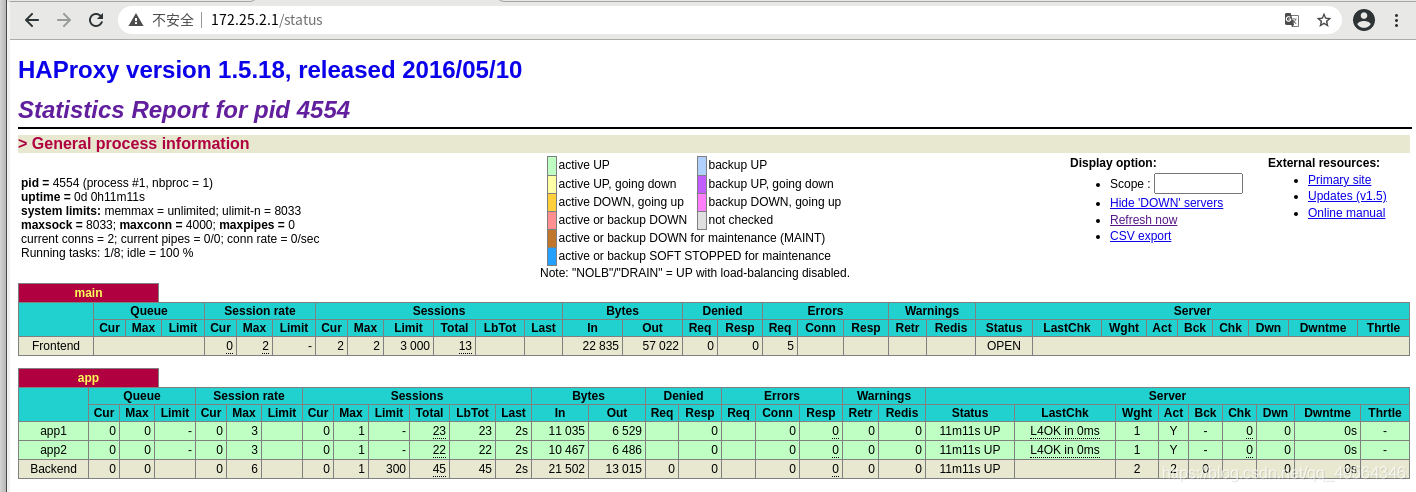Reload the page with the refresh icon

coord(96,20)
